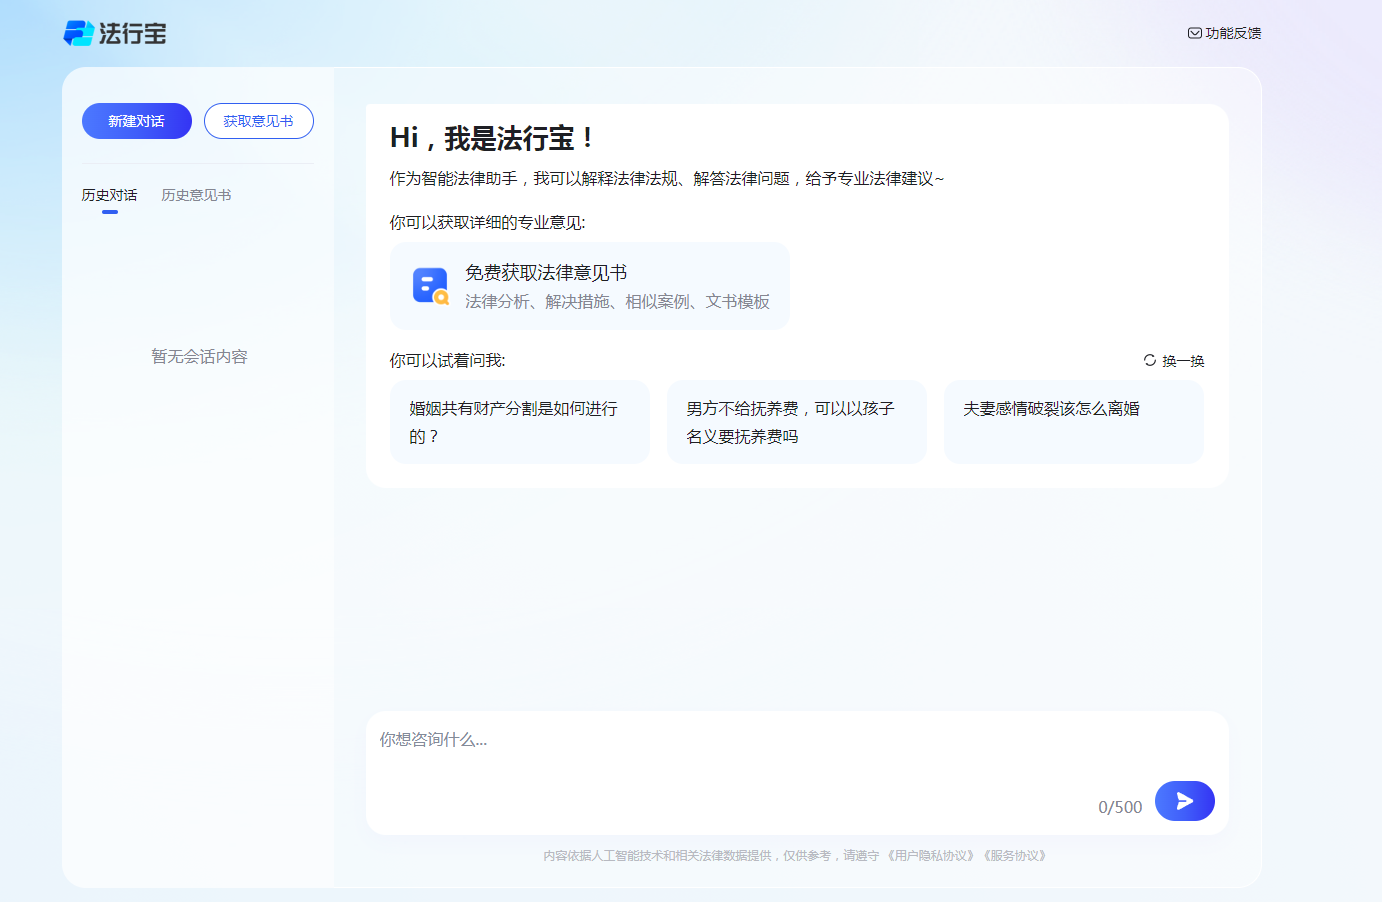
Task: Open the 《用户隐私协议》 link
Action: pyautogui.click(x=931, y=856)
